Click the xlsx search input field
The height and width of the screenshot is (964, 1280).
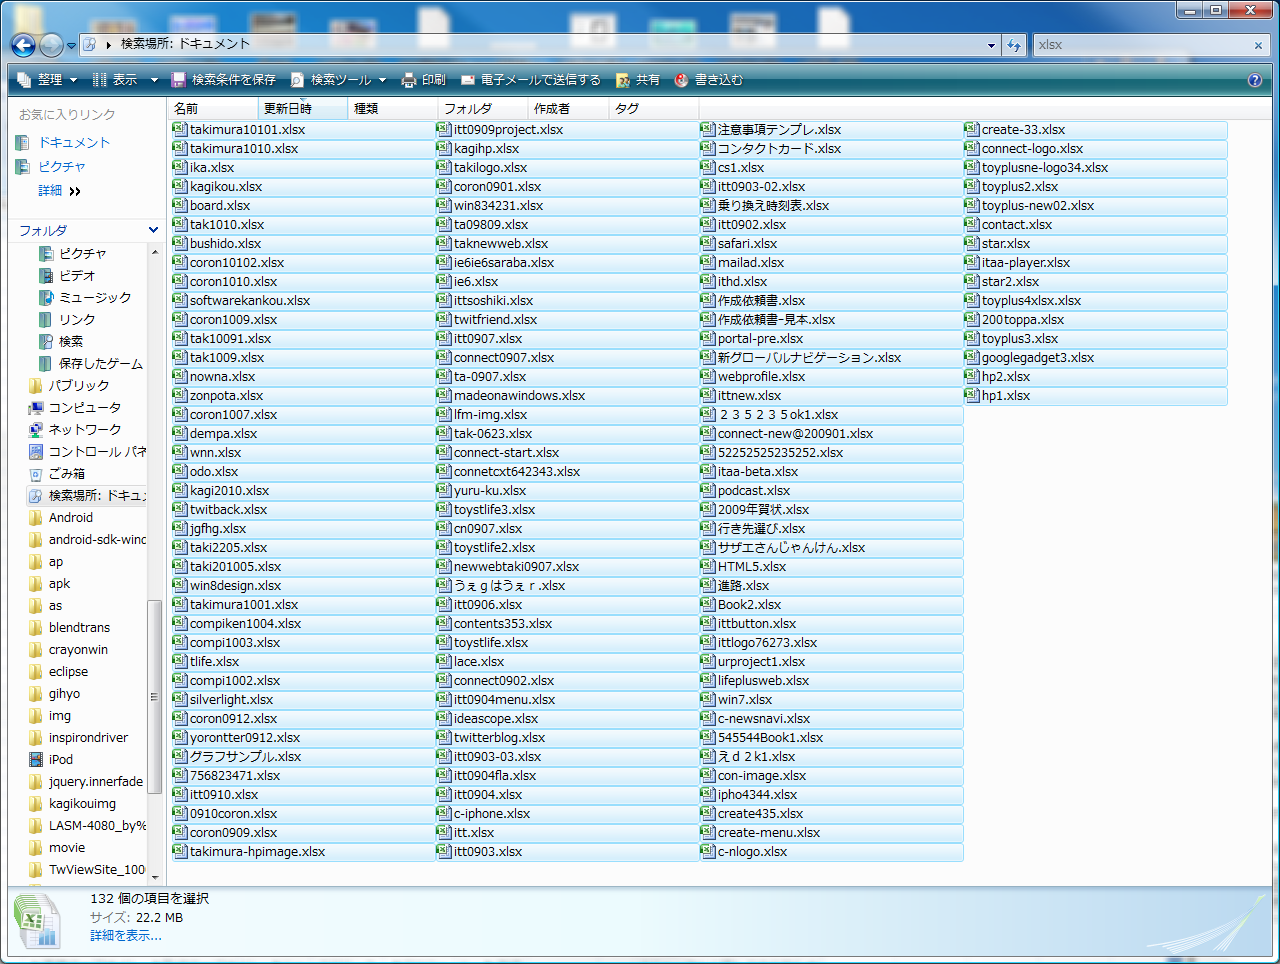point(1142,45)
